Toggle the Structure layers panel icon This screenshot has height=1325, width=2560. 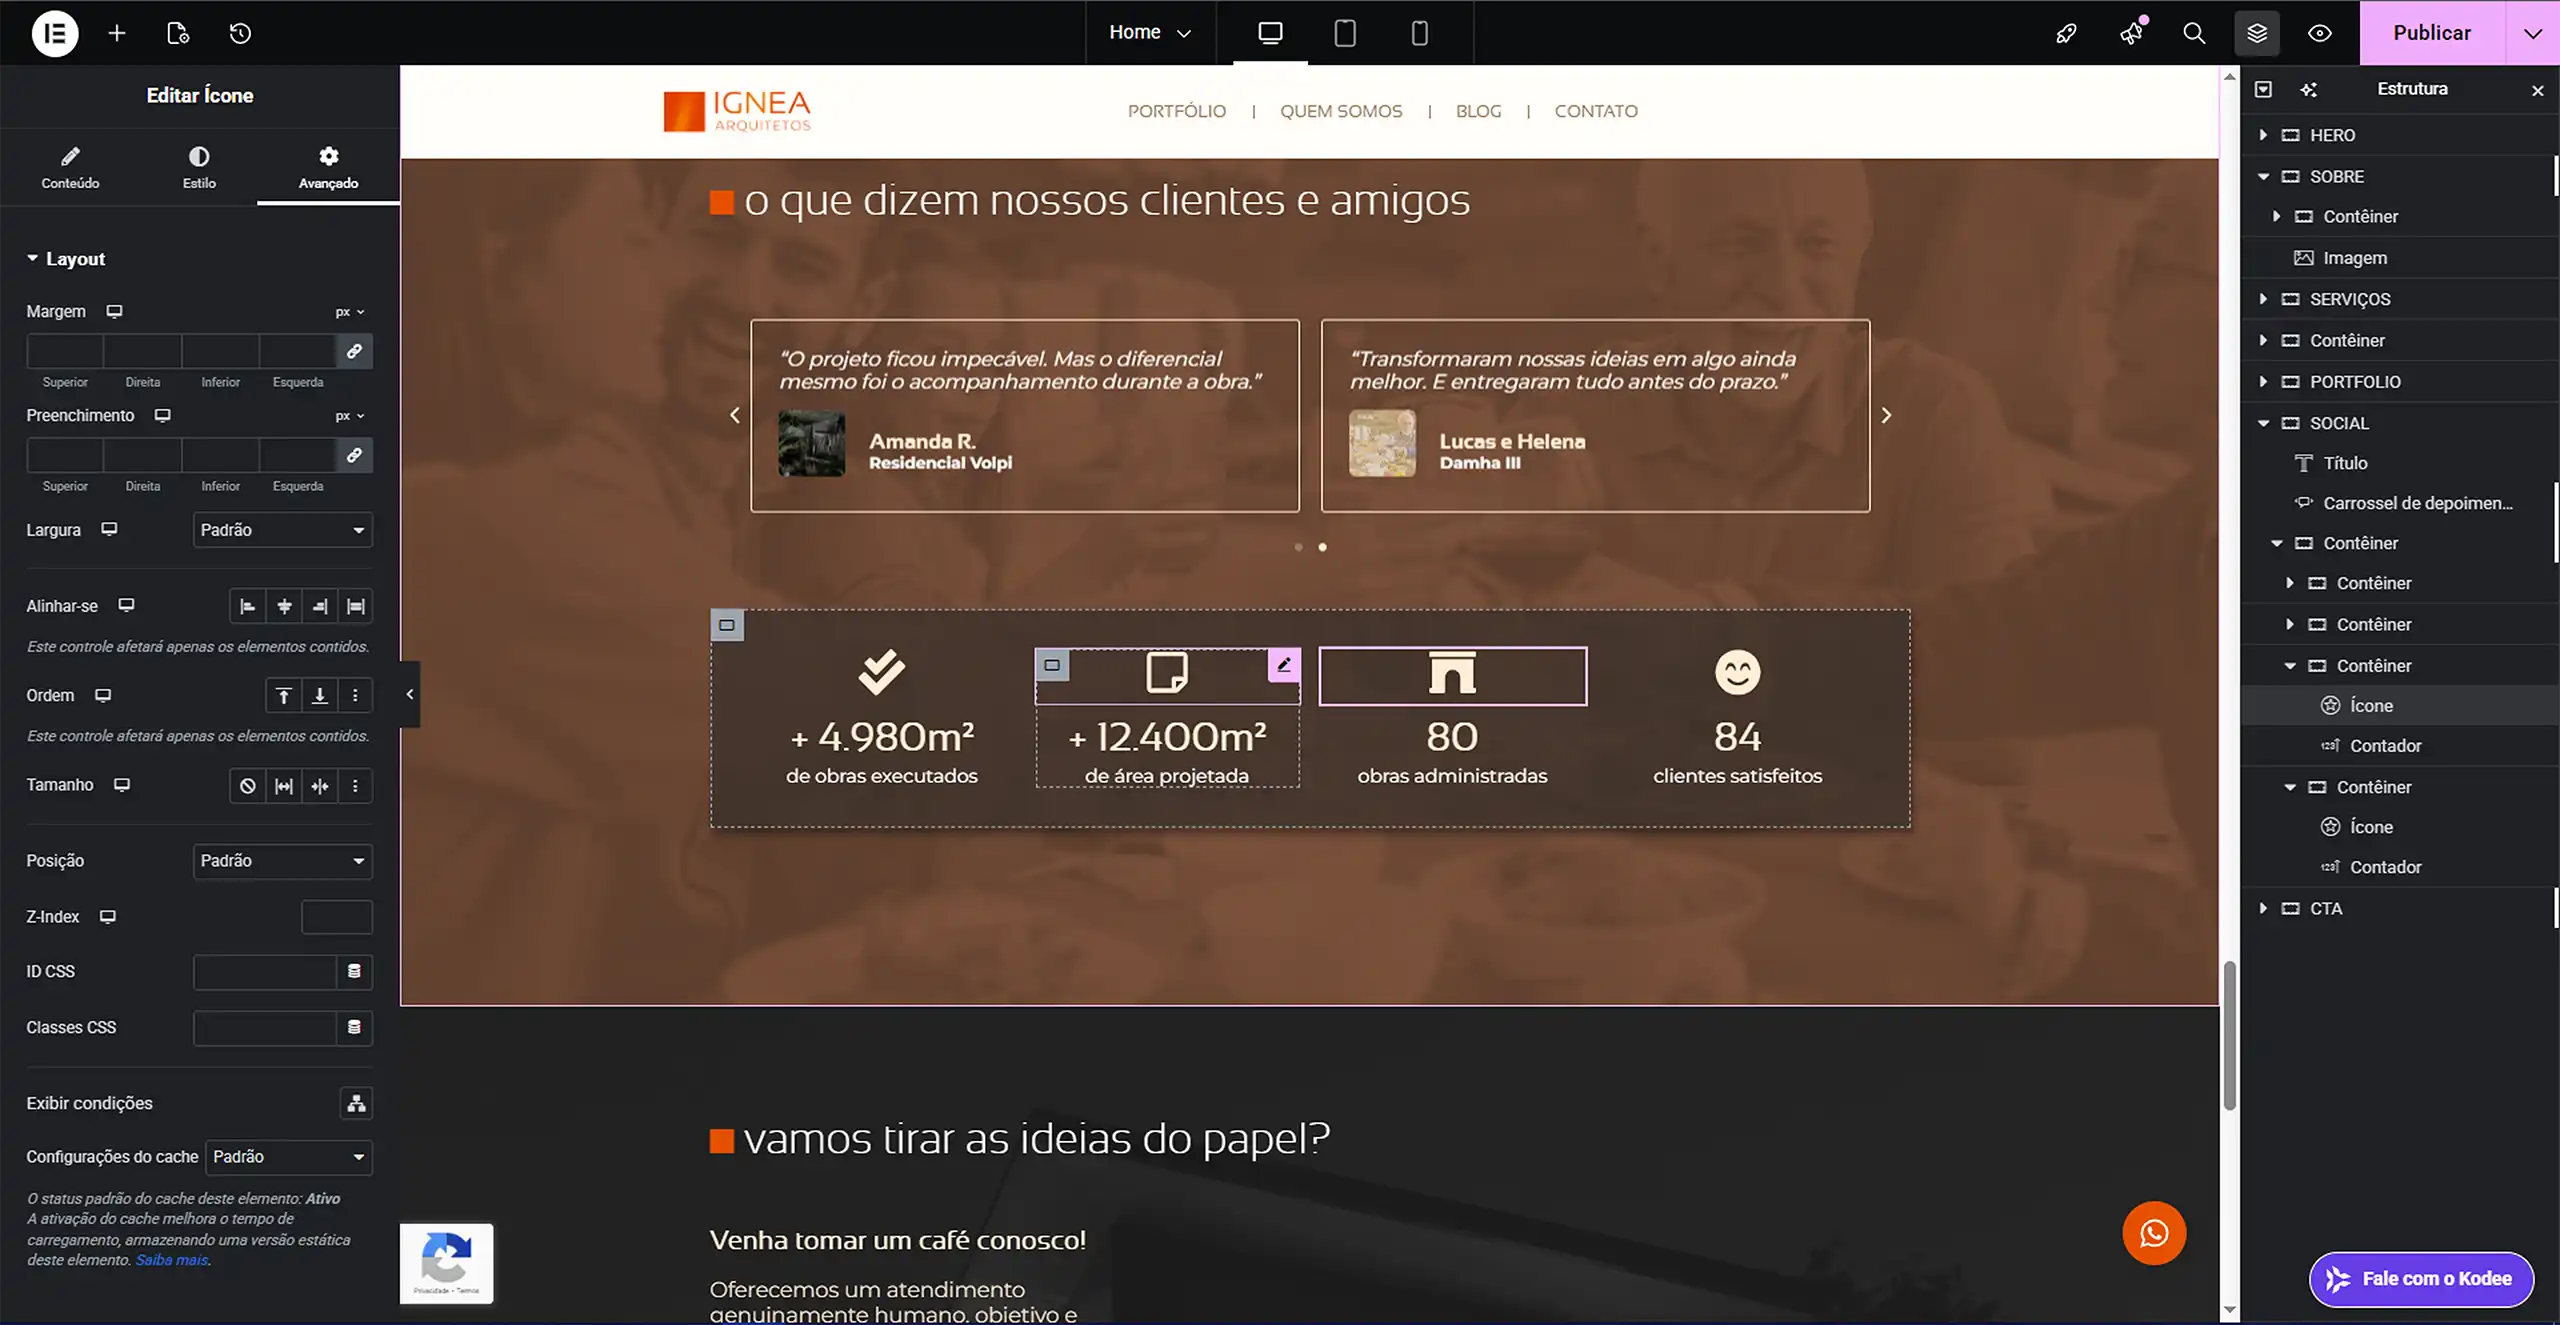pos(2257,33)
